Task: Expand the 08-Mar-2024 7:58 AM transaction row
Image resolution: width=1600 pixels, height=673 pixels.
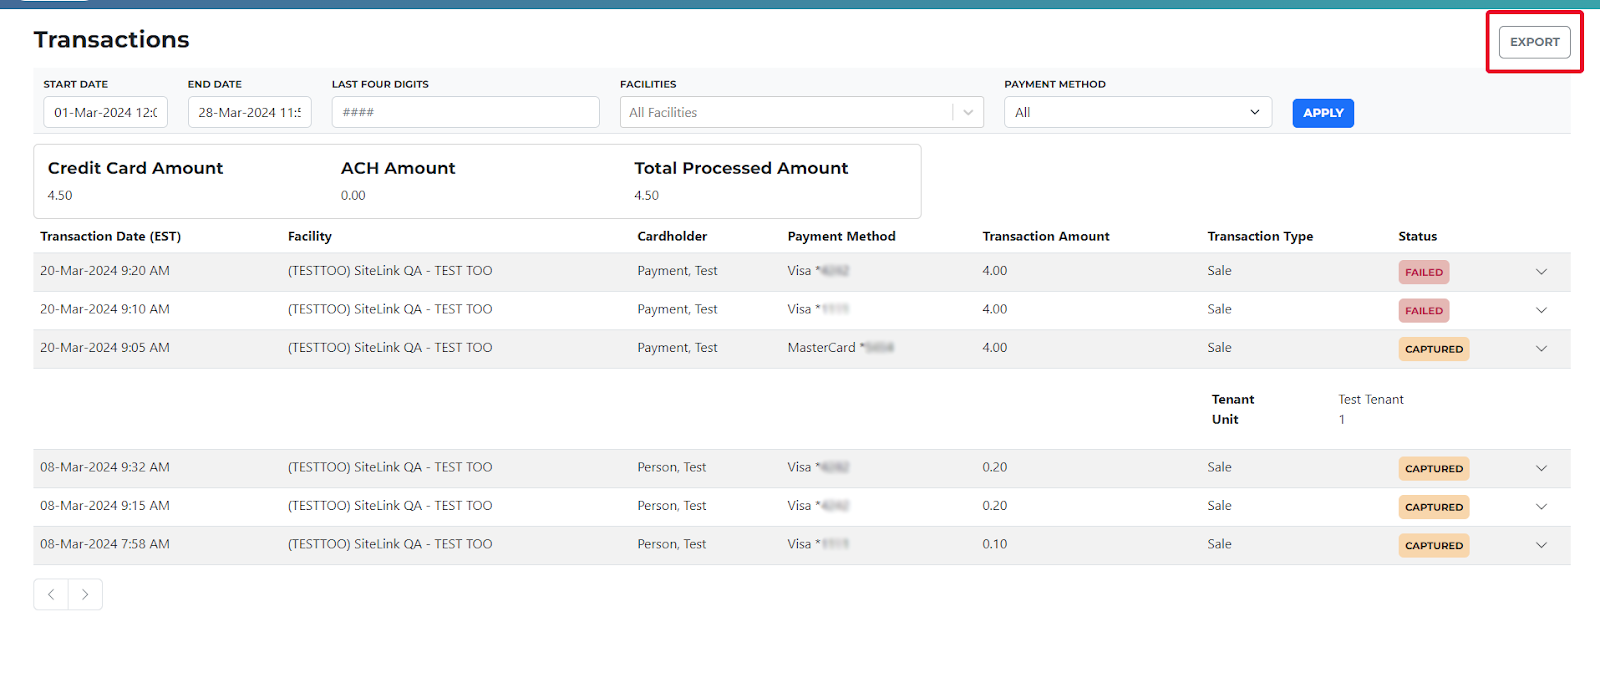Action: pyautogui.click(x=1541, y=545)
